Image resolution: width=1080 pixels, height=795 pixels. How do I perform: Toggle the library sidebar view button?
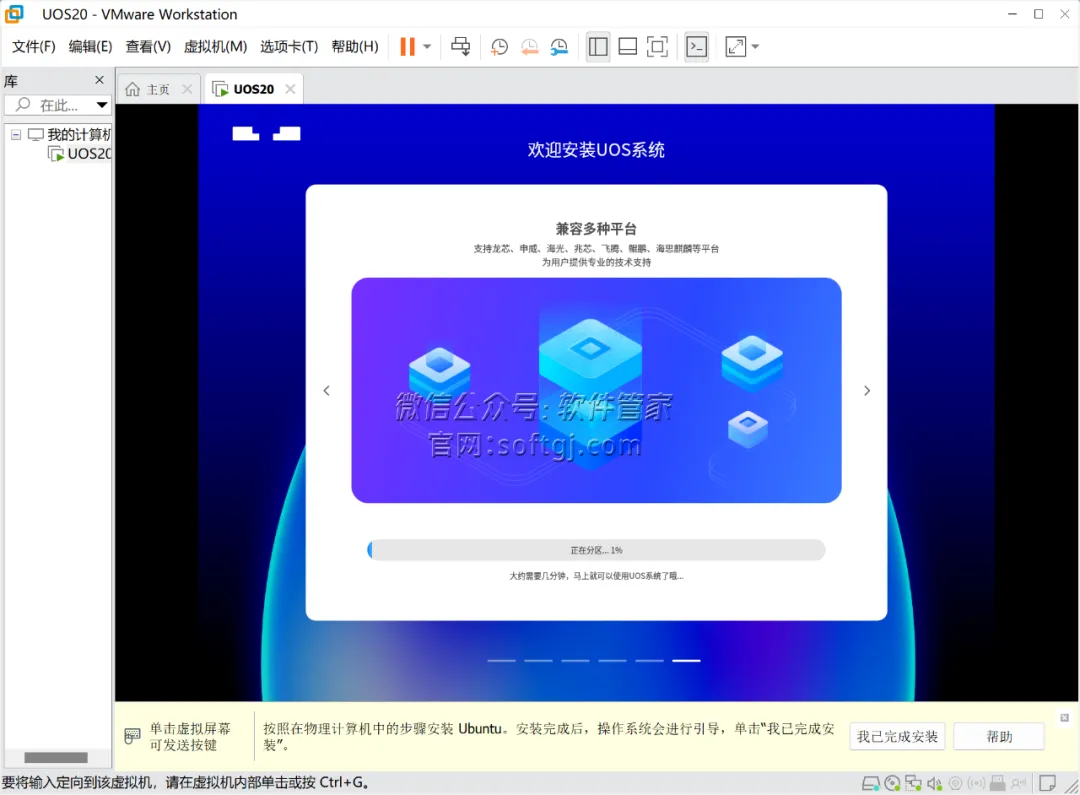598,47
